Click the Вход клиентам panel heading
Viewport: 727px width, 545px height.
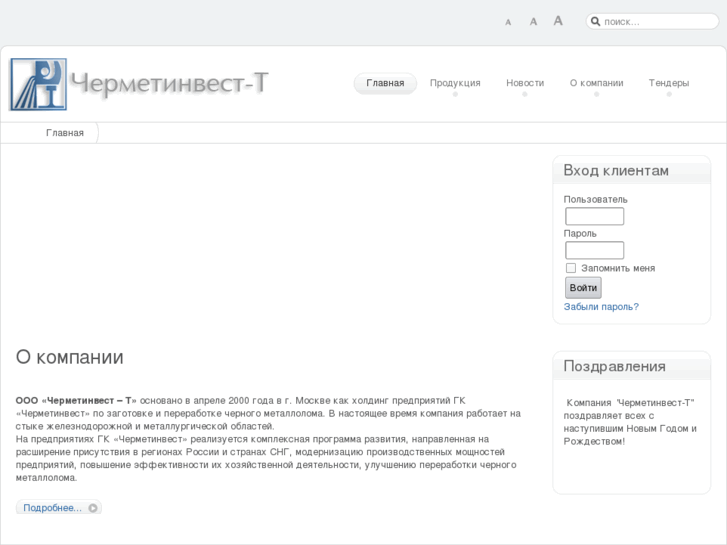tap(616, 171)
